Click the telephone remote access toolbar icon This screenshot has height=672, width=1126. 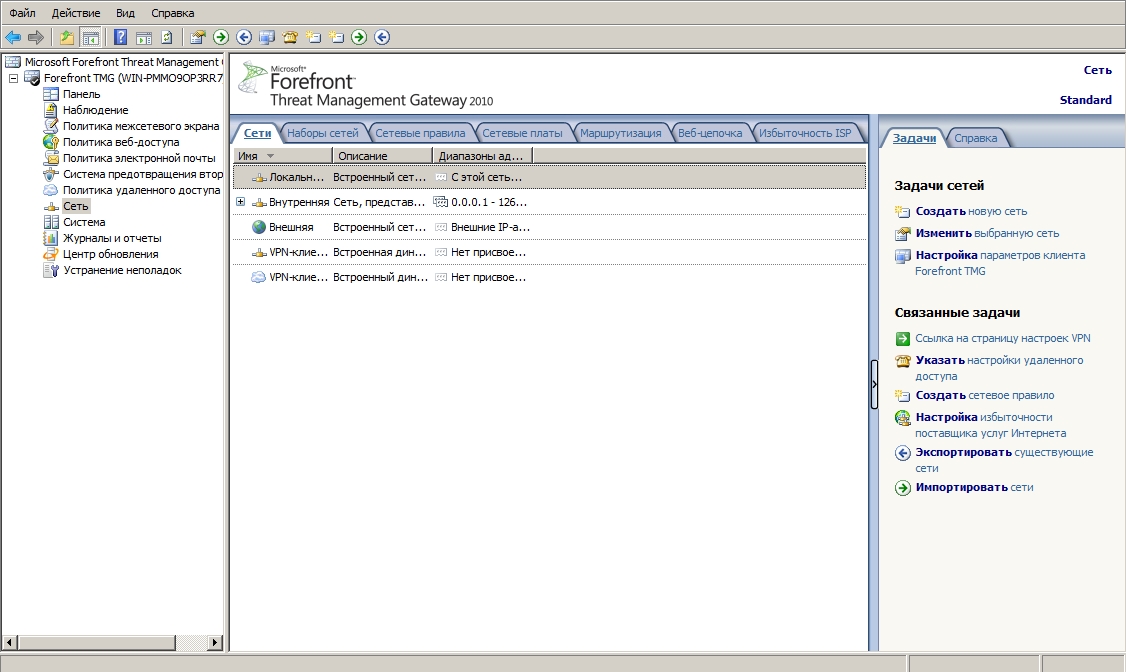pos(290,37)
